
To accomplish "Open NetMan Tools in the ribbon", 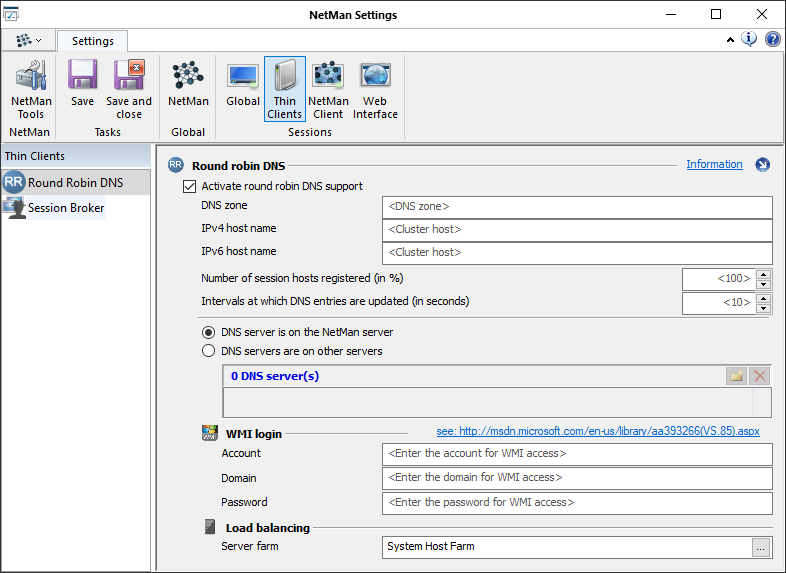I will coord(30,89).
